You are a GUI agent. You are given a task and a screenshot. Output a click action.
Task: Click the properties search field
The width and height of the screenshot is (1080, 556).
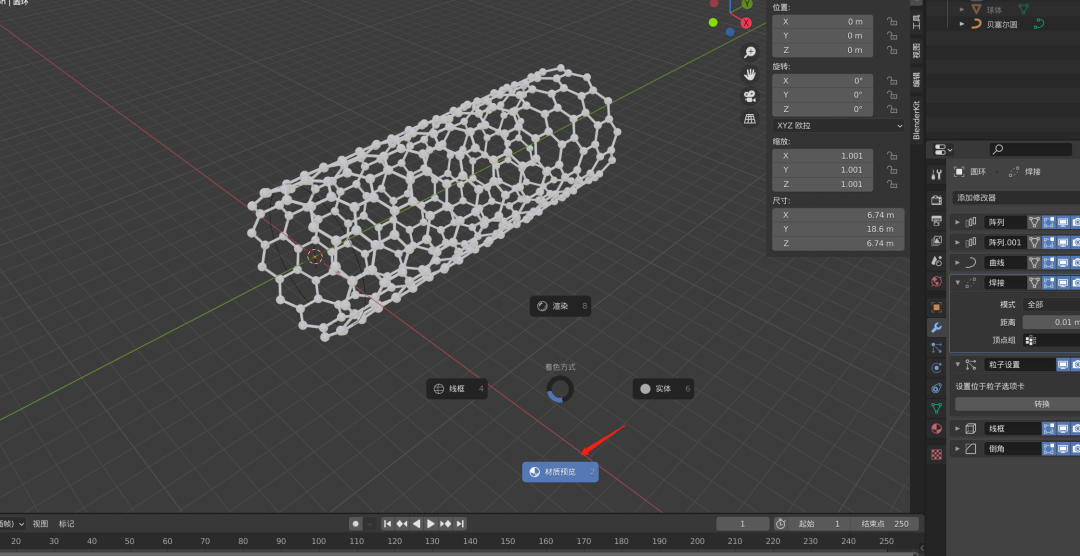(x=1030, y=150)
